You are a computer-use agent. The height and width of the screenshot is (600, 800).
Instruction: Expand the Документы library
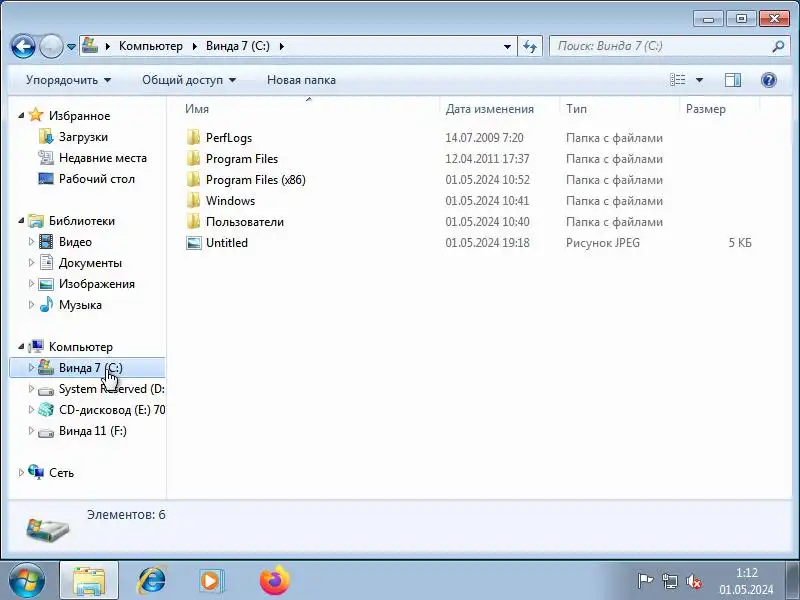pos(31,263)
